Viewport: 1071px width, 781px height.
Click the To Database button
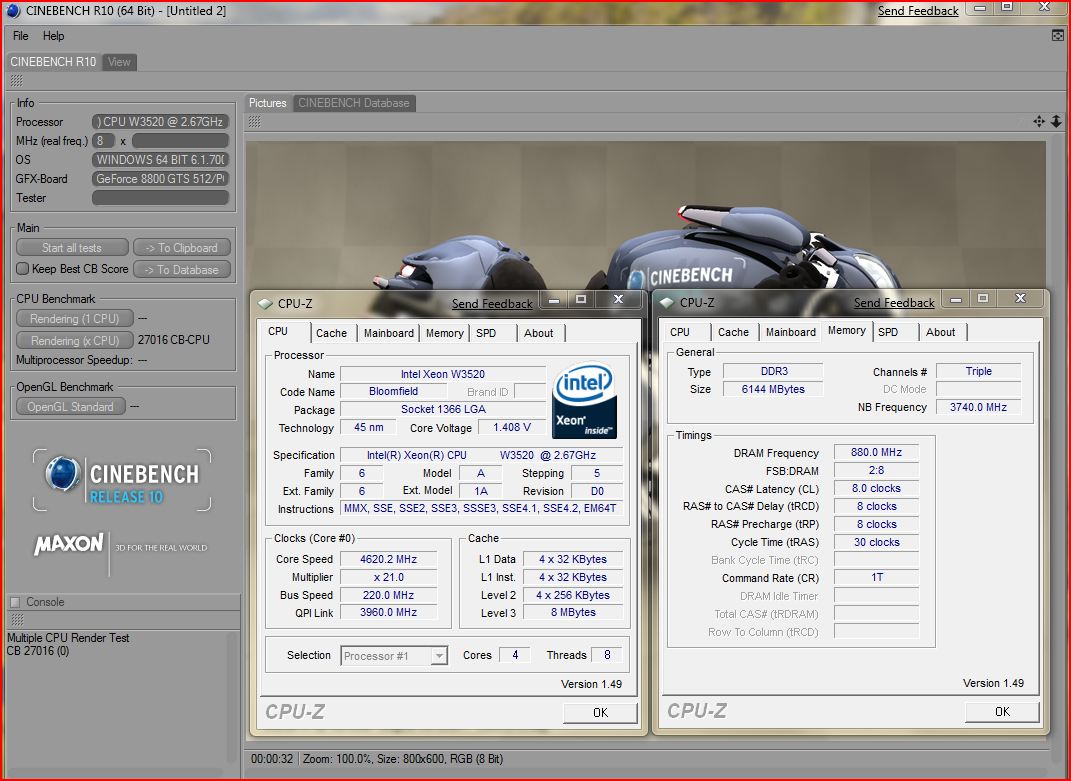coord(182,269)
